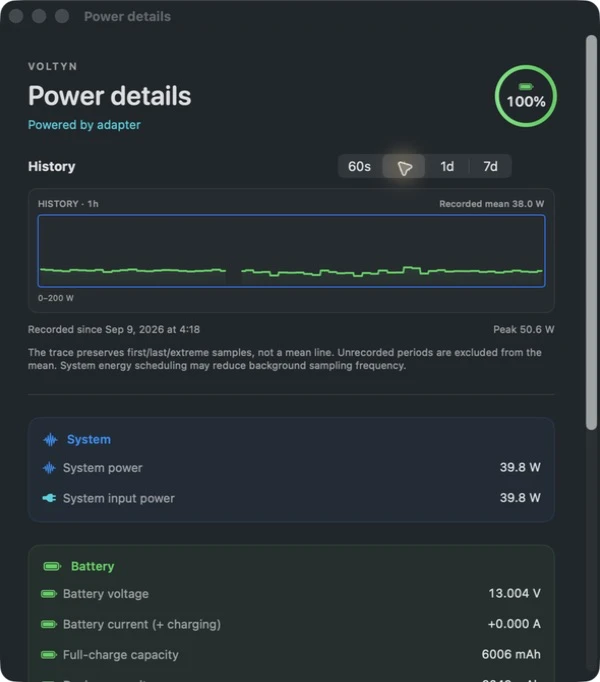Click the large 'Power details' page heading

[110, 96]
